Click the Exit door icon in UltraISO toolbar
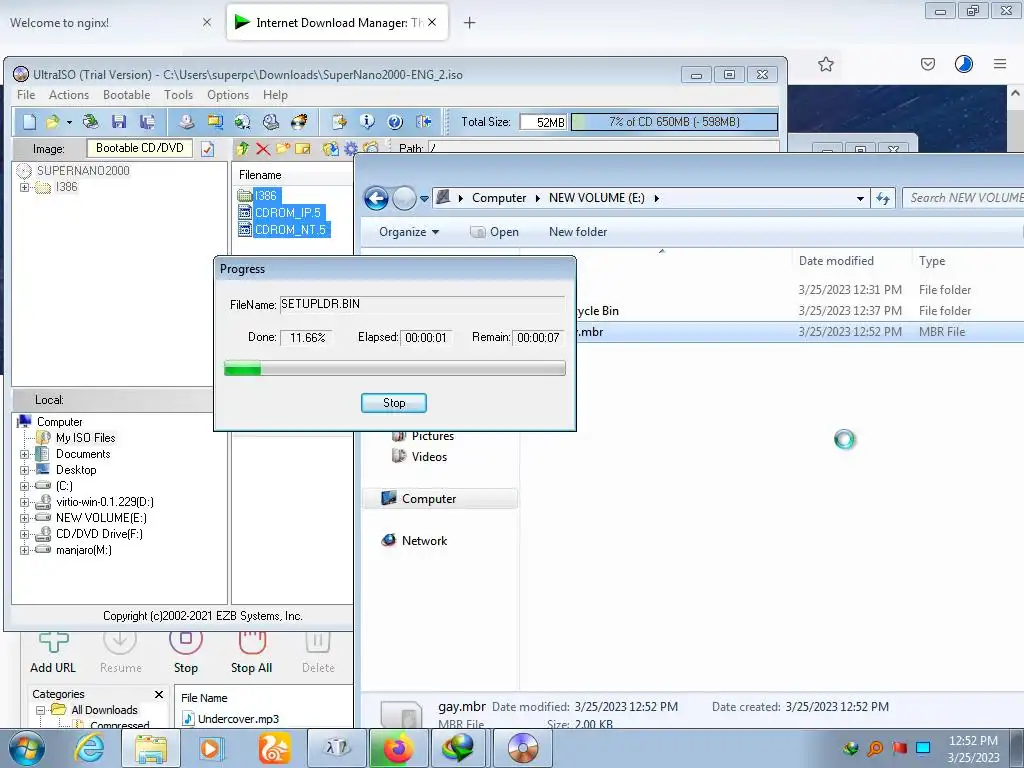The image size is (1024, 768). pos(424,121)
